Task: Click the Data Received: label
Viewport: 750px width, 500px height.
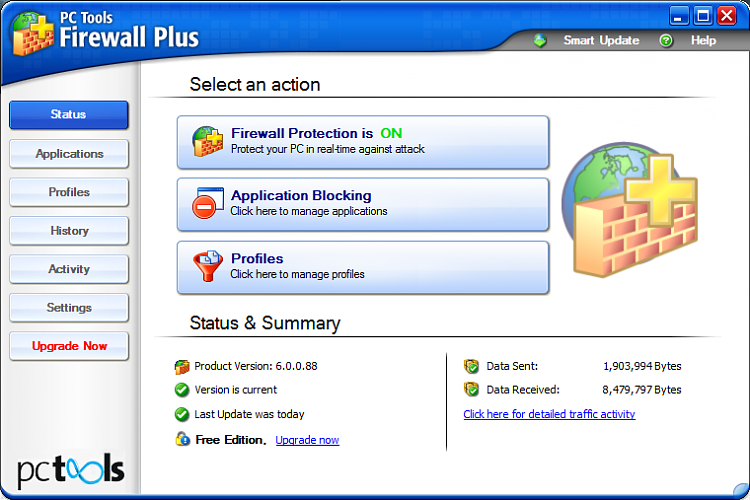Action: pos(523,390)
